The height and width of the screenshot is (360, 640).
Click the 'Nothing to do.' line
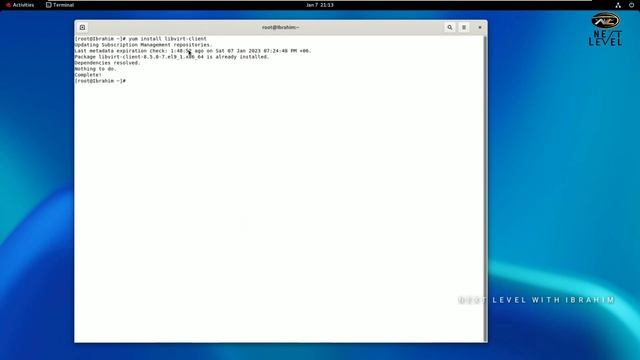96,69
